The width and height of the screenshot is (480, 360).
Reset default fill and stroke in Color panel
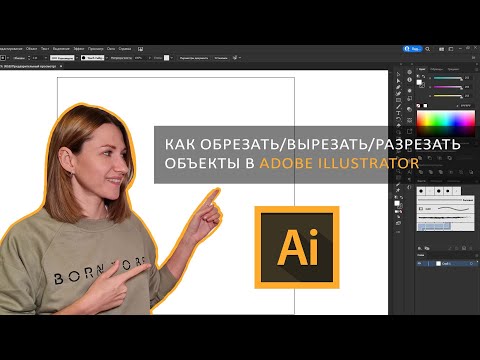418,76
